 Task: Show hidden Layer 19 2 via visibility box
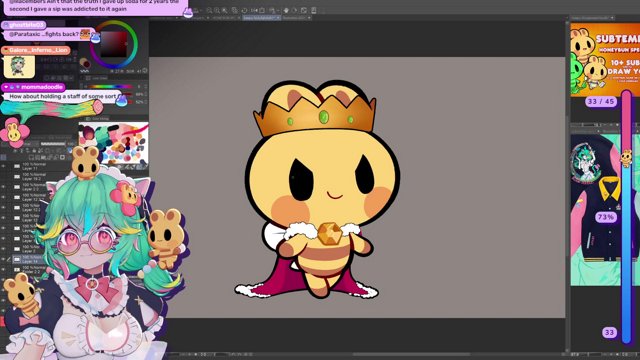(x=3, y=176)
